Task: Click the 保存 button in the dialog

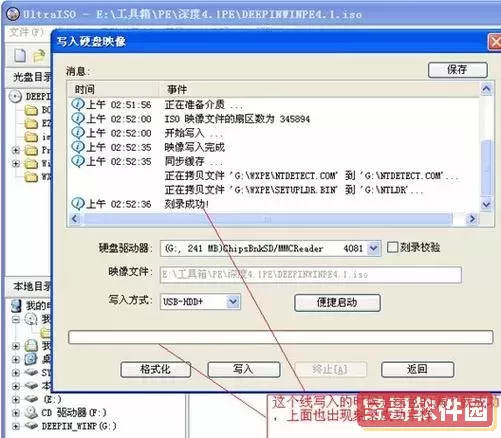Action: point(457,70)
